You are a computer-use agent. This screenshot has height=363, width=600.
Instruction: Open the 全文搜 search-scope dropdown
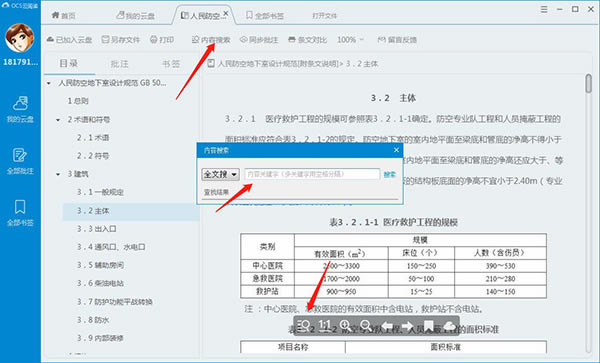[220, 174]
